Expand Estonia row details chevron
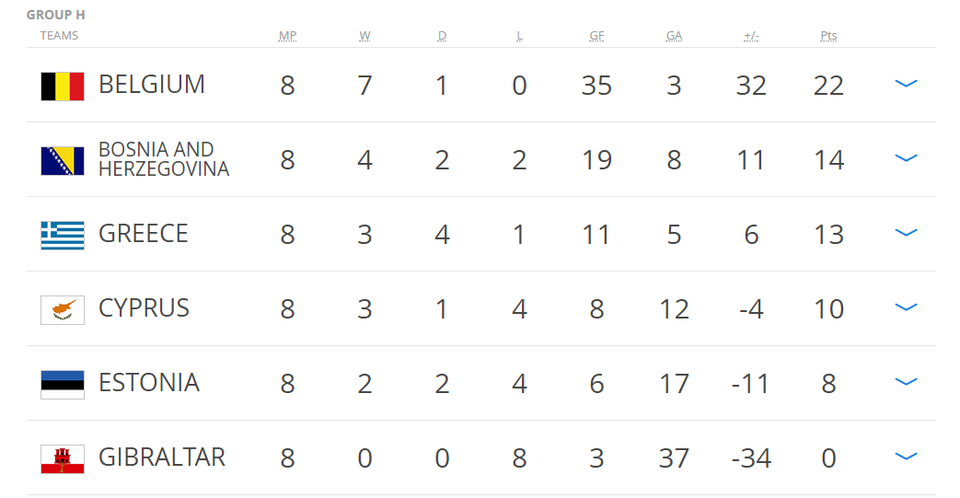This screenshot has height=498, width=960. [906, 382]
